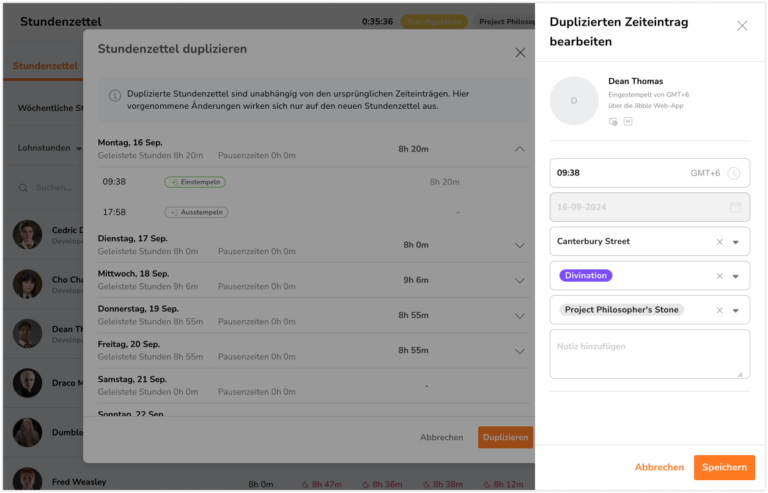Click the 16-09-2024 date field

649,207
